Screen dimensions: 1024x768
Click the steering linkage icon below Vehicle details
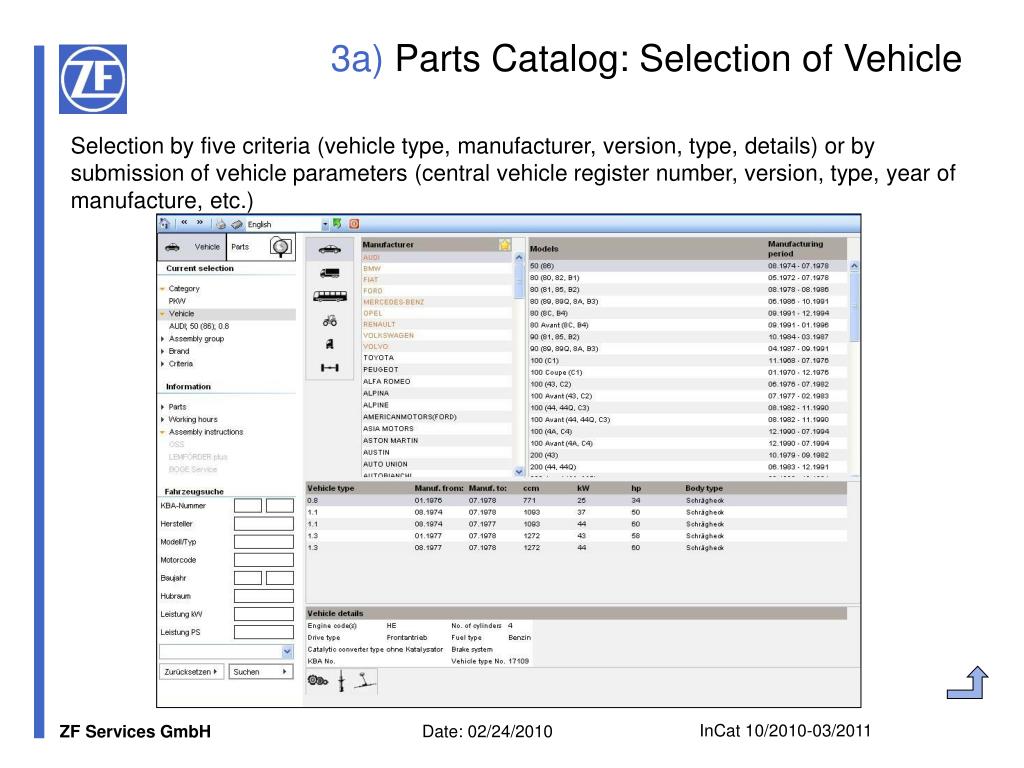click(365, 681)
